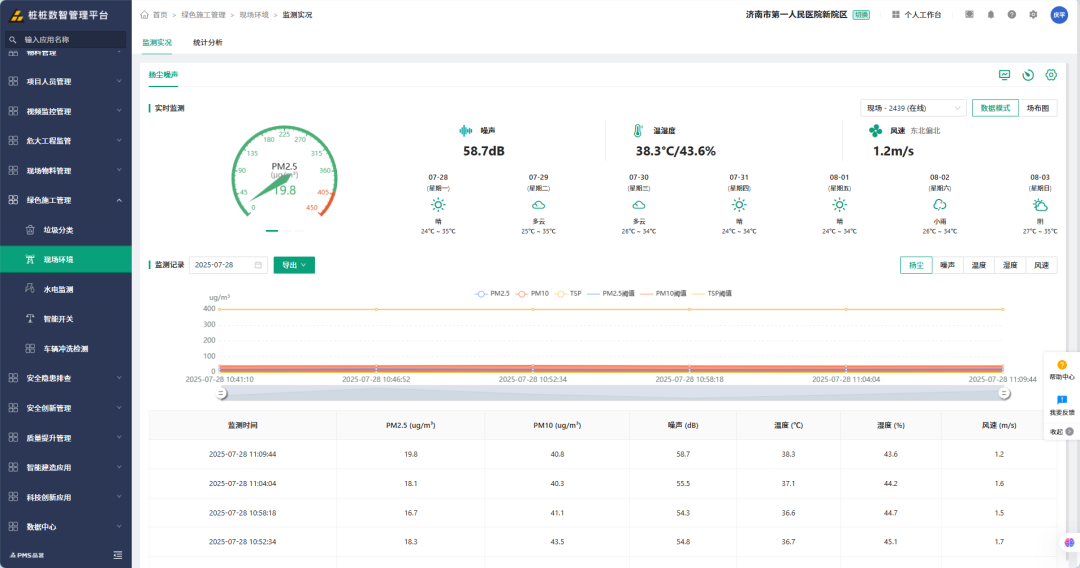1080x568 pixels.
Task: Click the user avatar in top right
Action: click(x=1059, y=14)
